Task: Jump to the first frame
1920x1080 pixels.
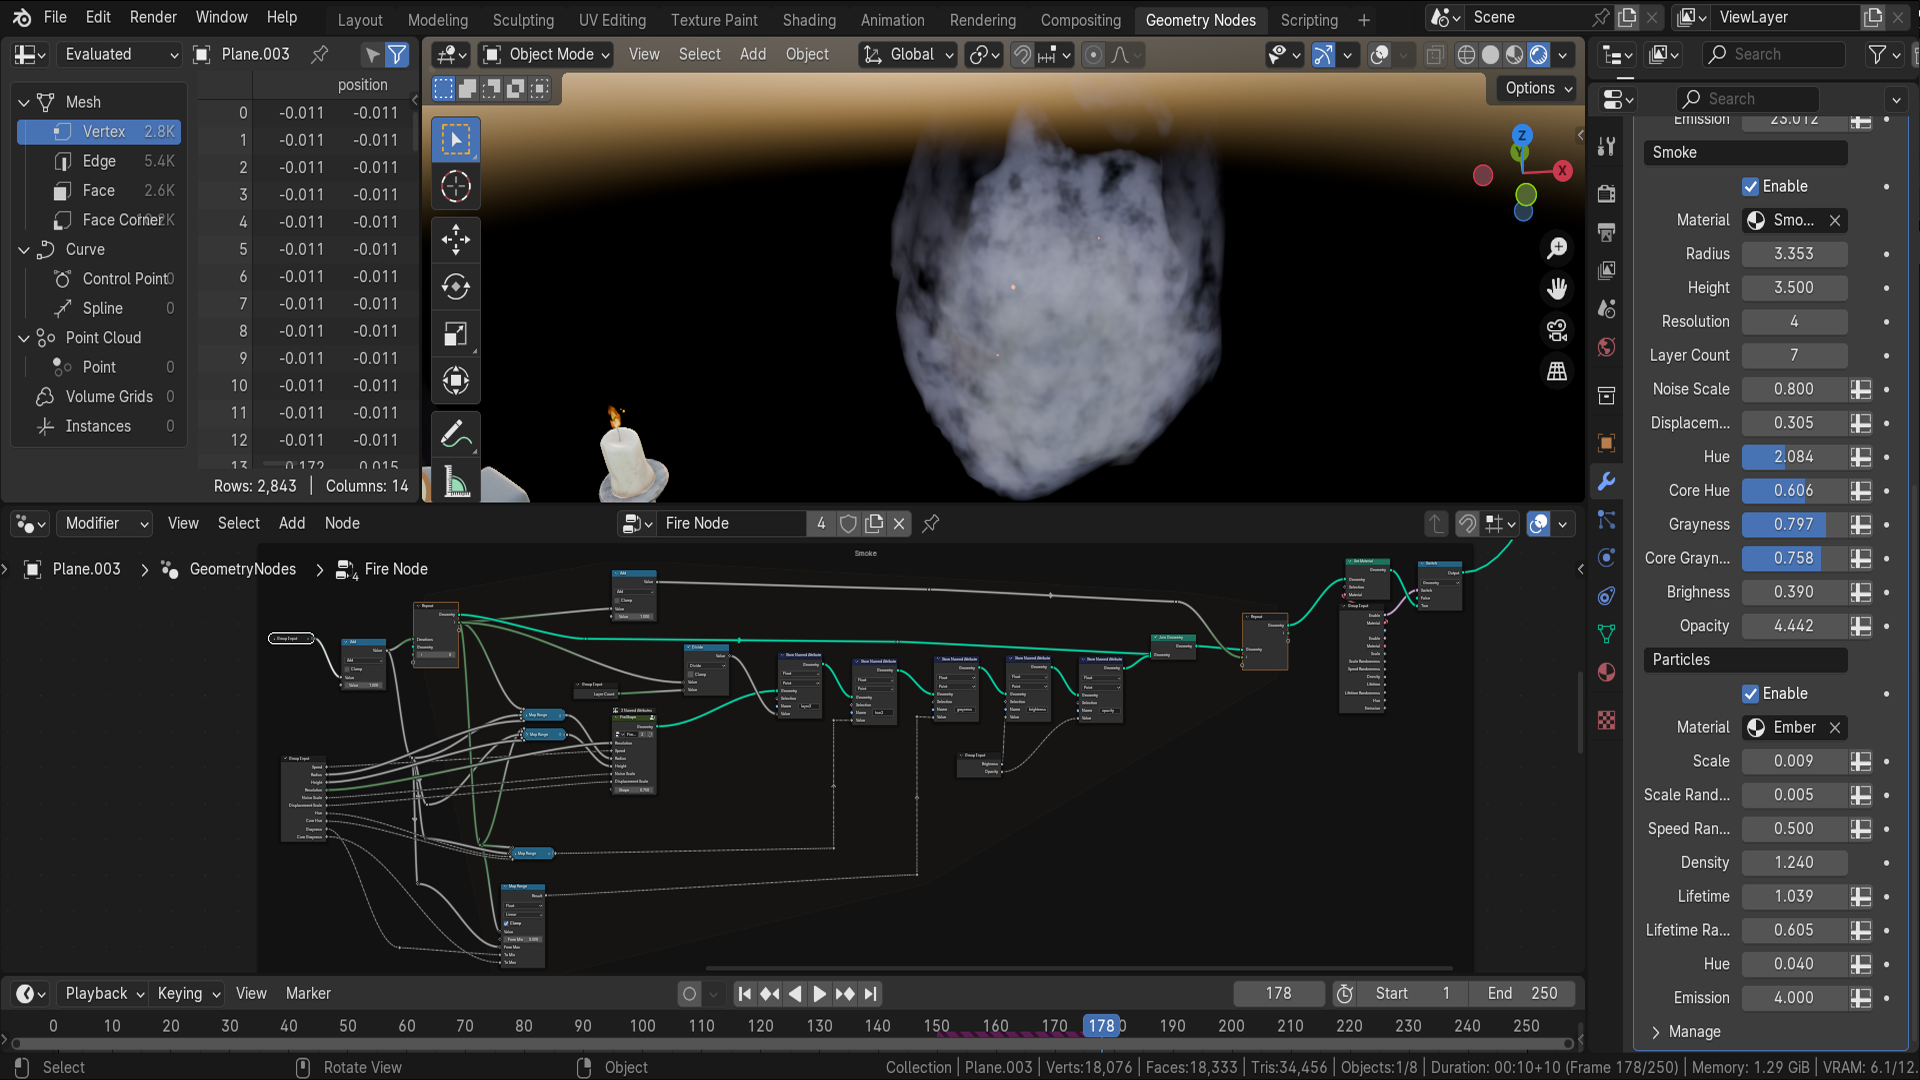Action: click(744, 994)
